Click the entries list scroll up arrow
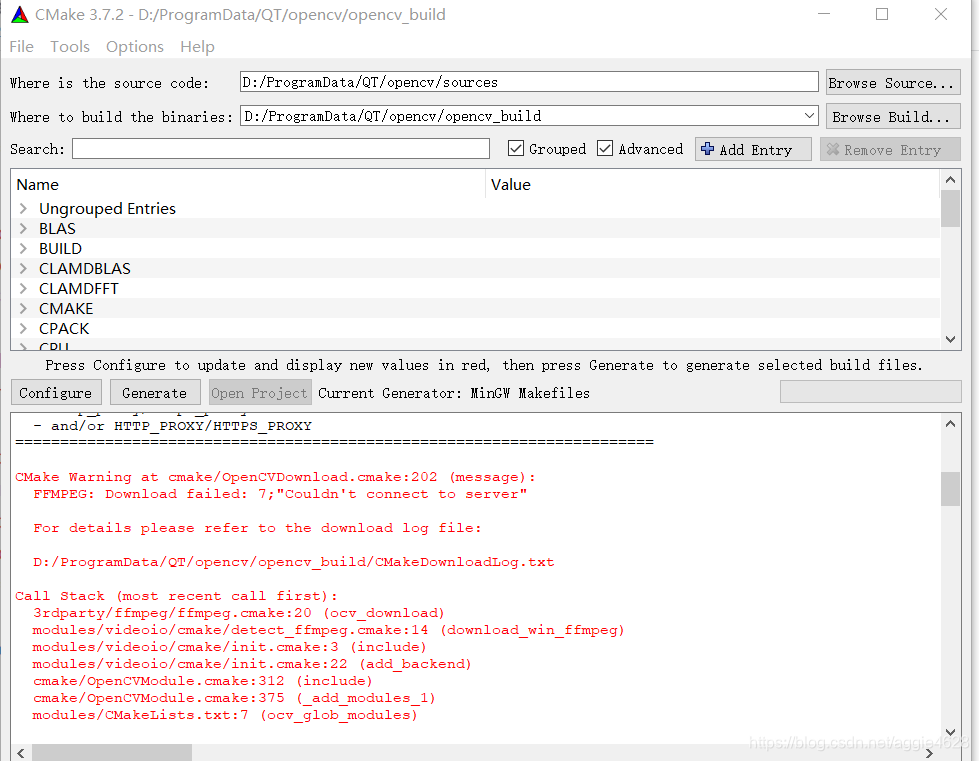Screen dimensions: 979x761 [950, 180]
